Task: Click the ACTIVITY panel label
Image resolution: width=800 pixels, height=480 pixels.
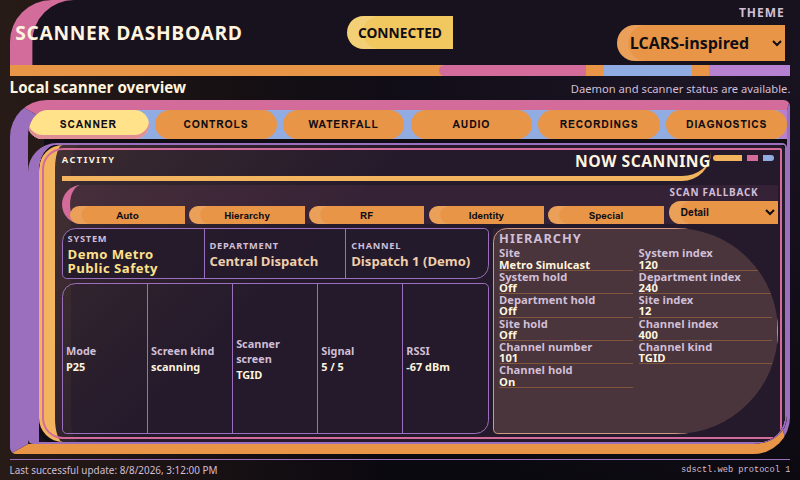Action: (88, 160)
